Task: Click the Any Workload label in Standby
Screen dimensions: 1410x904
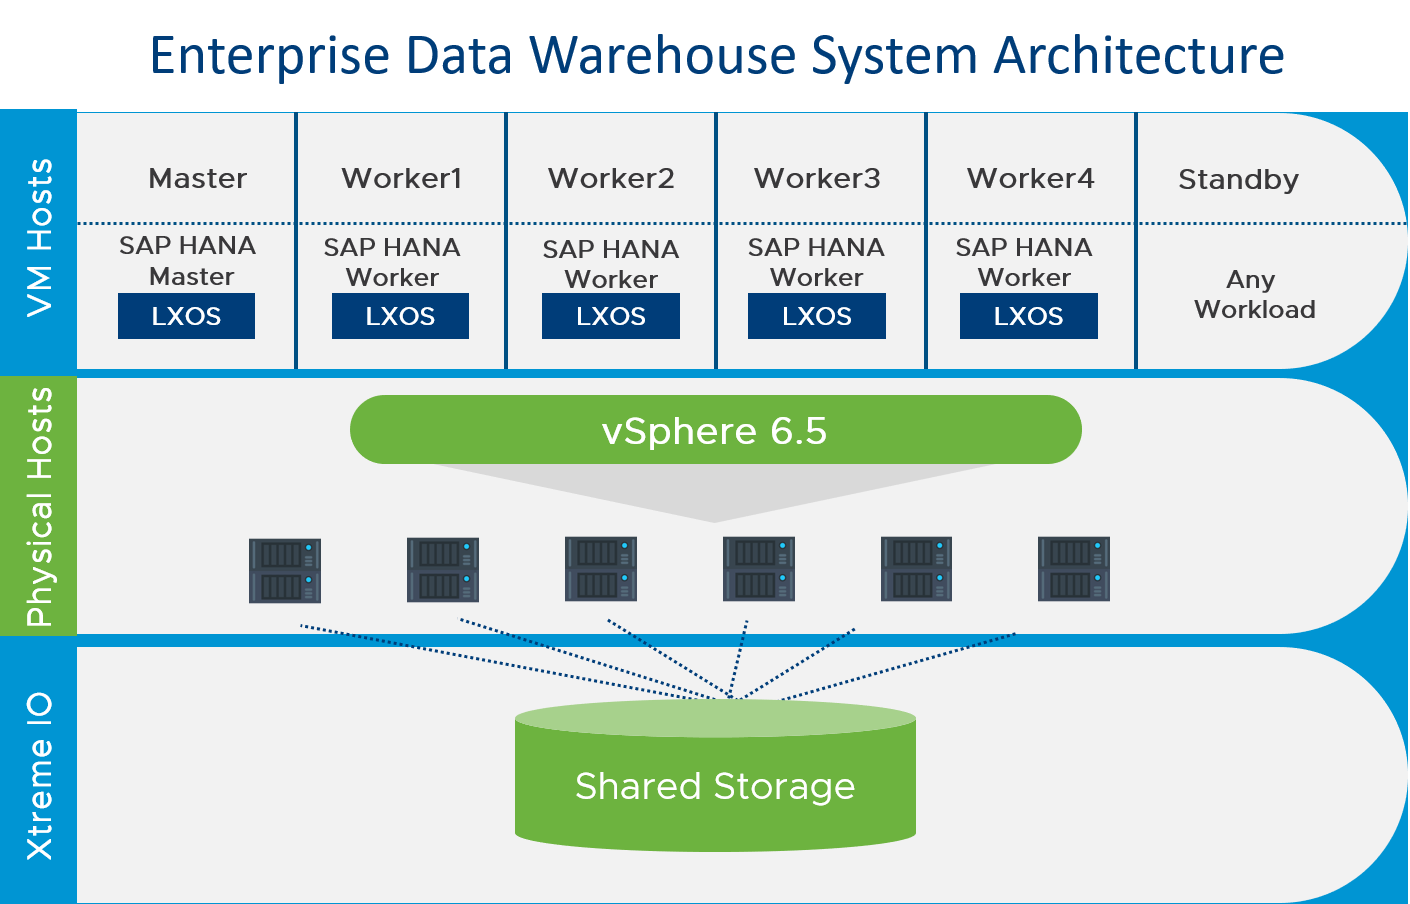Action: 1251,294
